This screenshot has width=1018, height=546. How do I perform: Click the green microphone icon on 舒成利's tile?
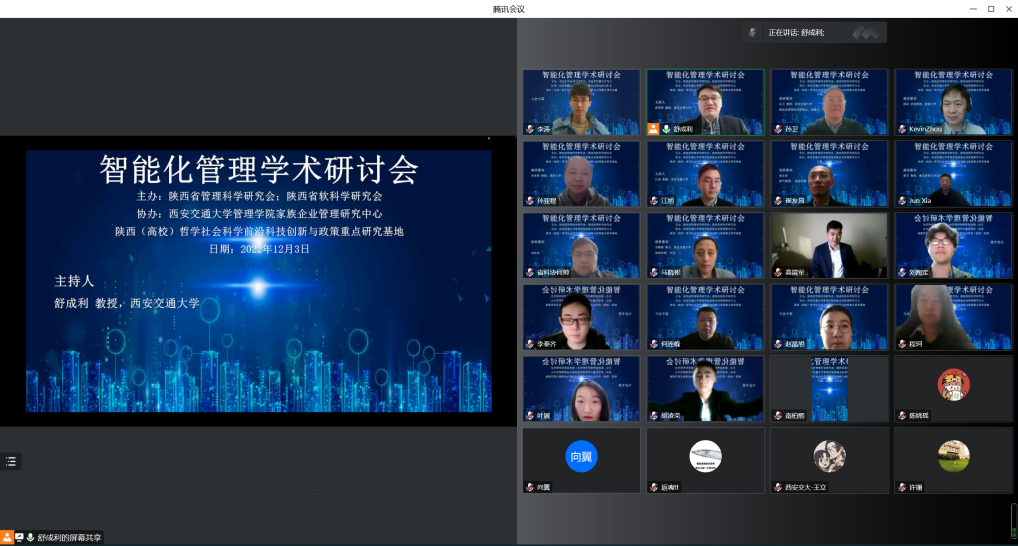point(666,129)
